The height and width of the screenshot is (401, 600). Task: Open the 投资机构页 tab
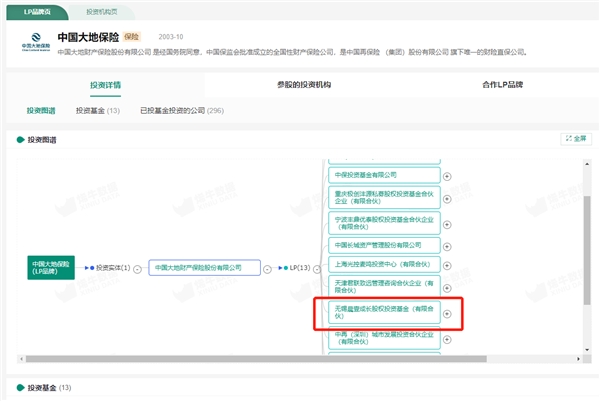coord(101,12)
